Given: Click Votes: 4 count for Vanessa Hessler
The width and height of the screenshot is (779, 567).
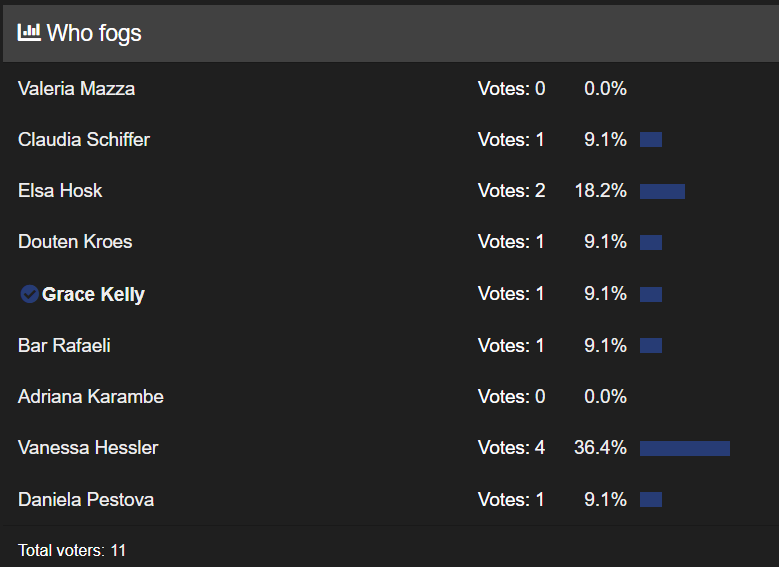Looking at the screenshot, I should 511,448.
